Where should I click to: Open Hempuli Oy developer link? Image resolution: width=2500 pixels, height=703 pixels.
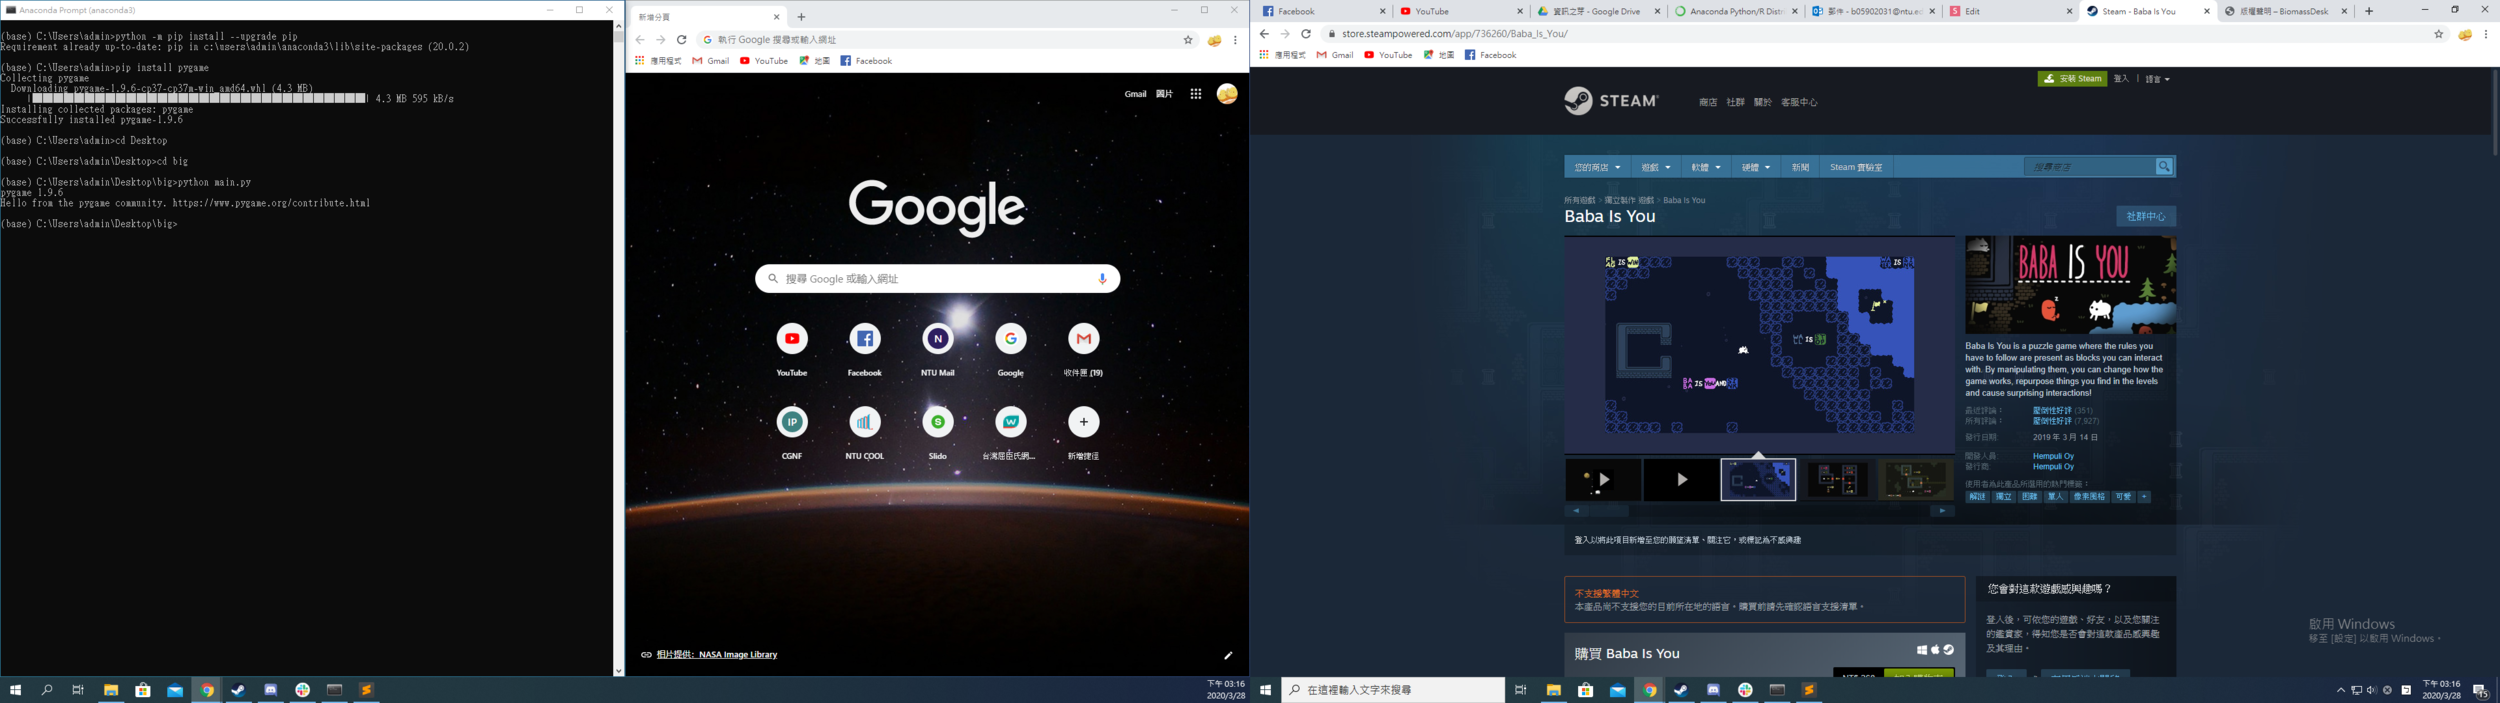click(2053, 456)
